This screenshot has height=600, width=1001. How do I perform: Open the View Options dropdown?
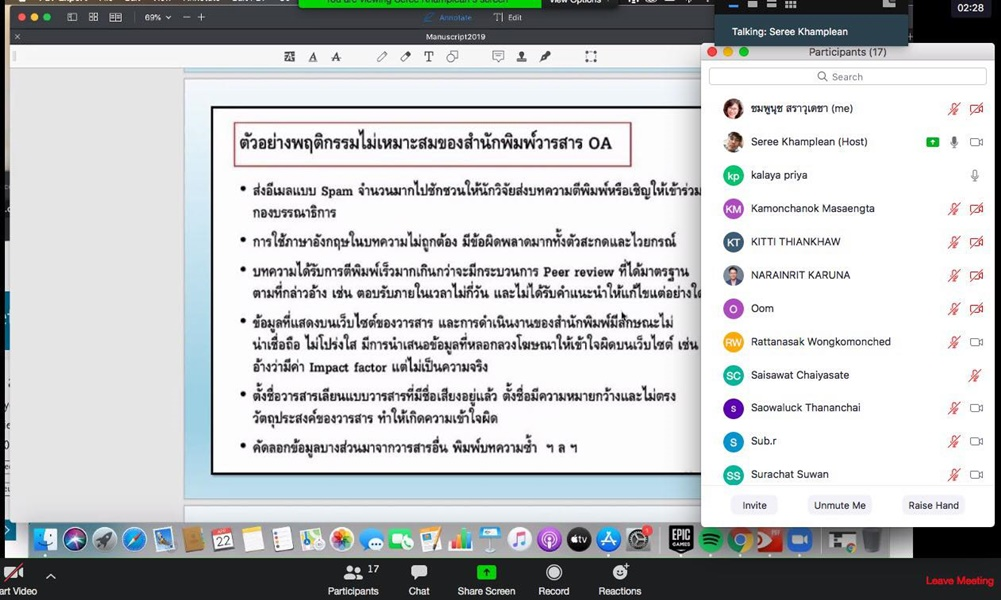click(577, 3)
